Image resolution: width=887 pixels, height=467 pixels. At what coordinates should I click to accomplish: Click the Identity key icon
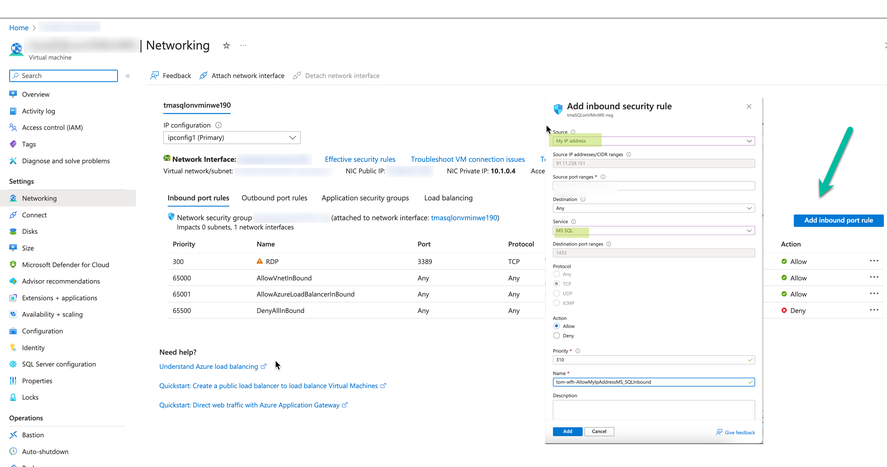click(x=13, y=348)
